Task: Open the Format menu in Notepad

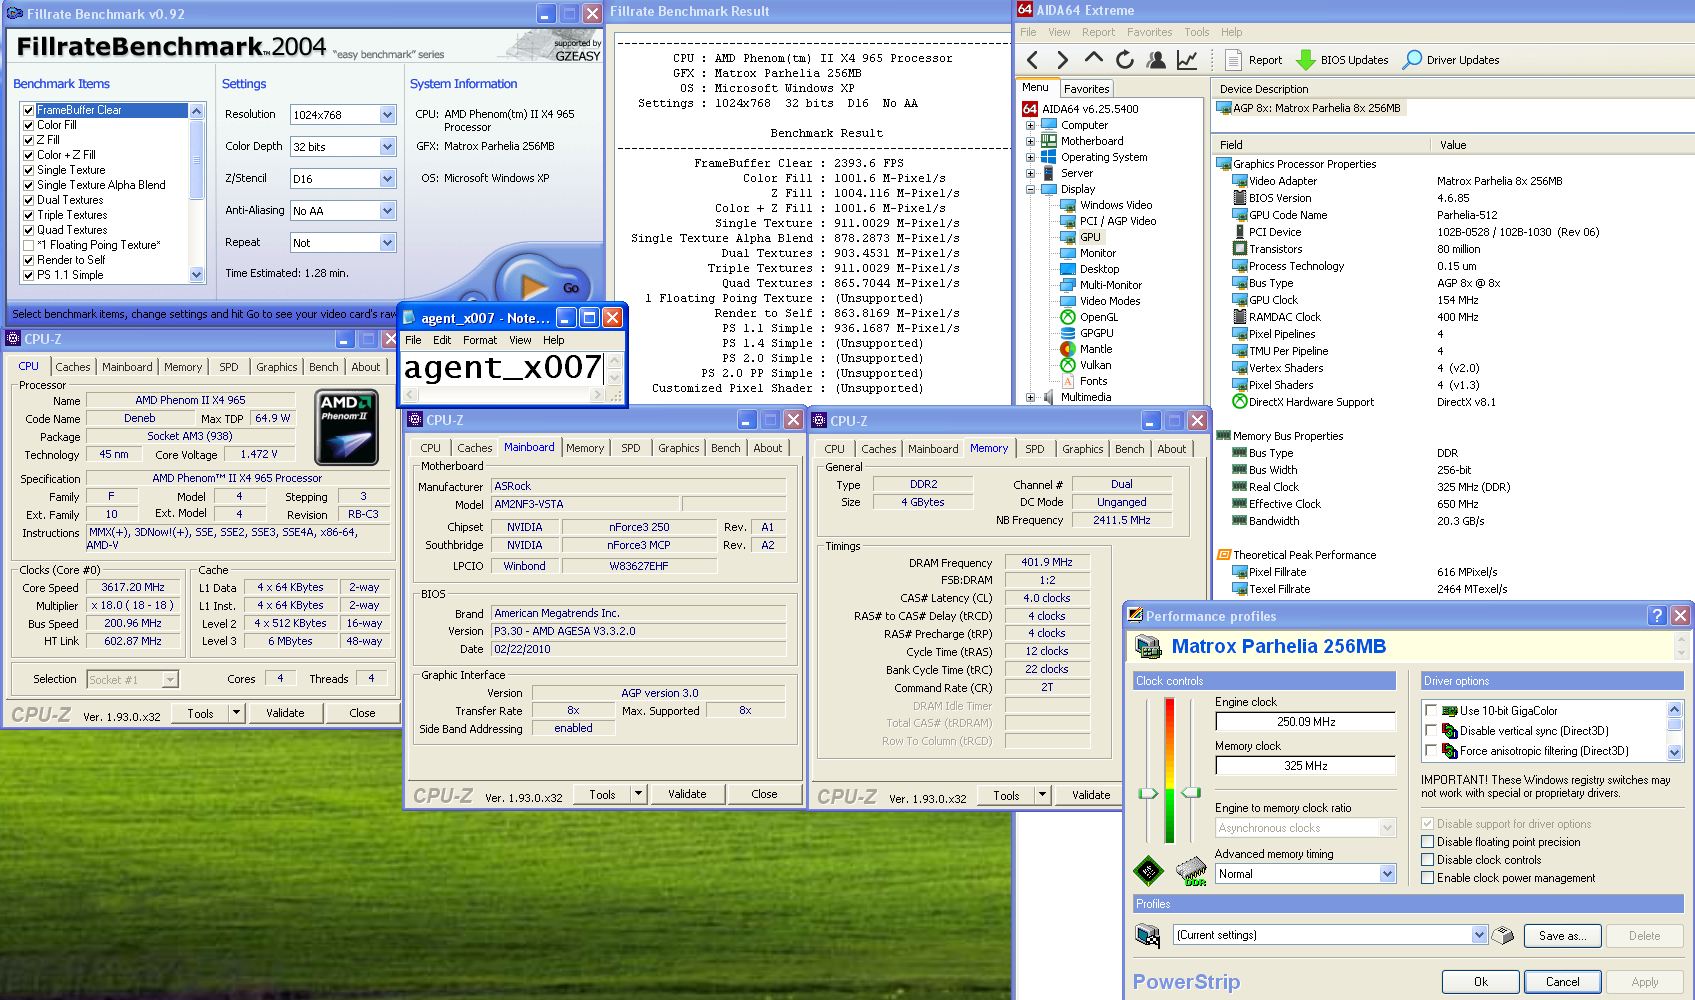Action: click(x=480, y=340)
